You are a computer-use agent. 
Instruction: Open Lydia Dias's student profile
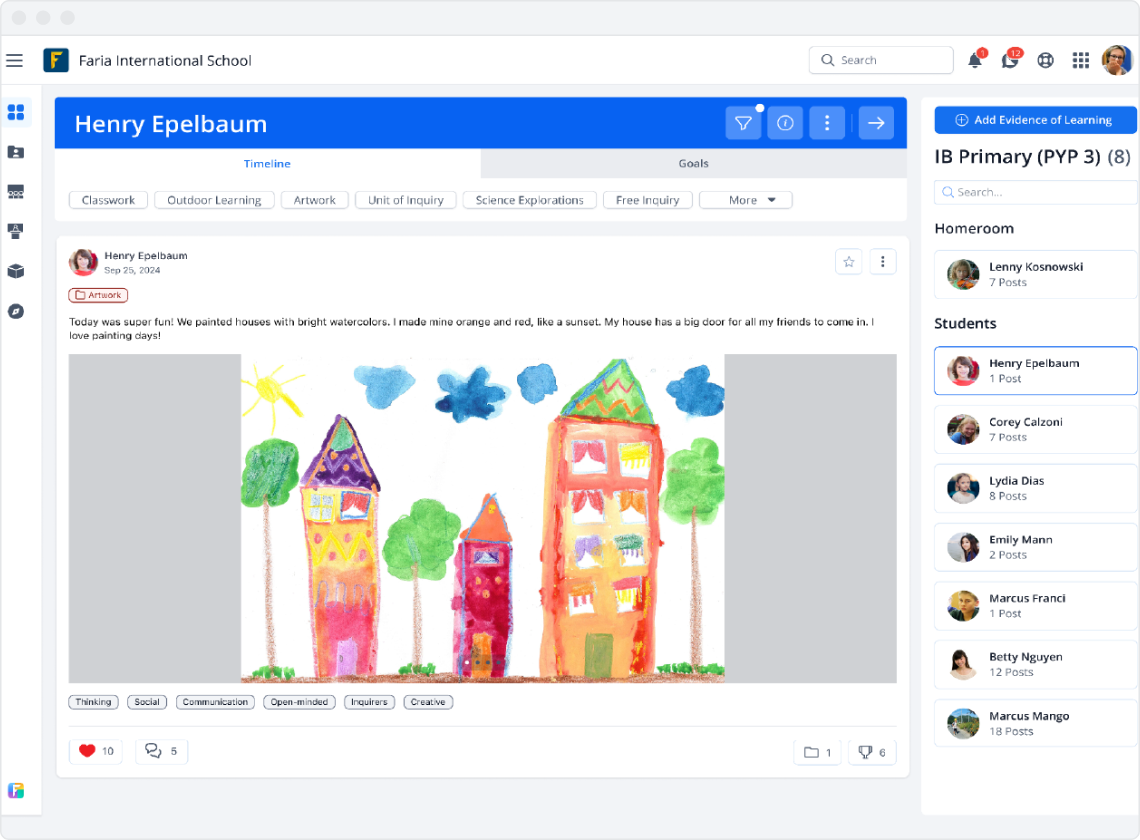coord(1035,488)
